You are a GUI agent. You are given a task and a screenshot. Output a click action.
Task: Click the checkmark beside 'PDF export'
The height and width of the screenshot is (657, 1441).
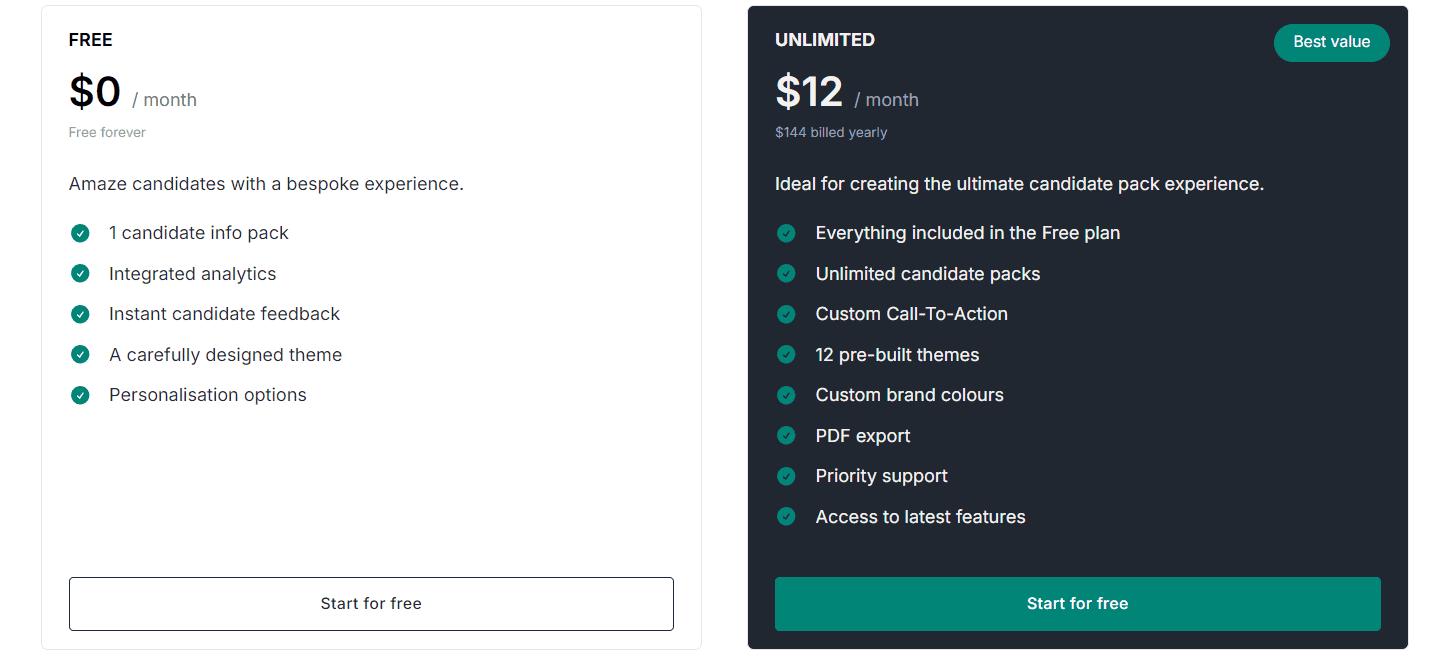(x=786, y=435)
